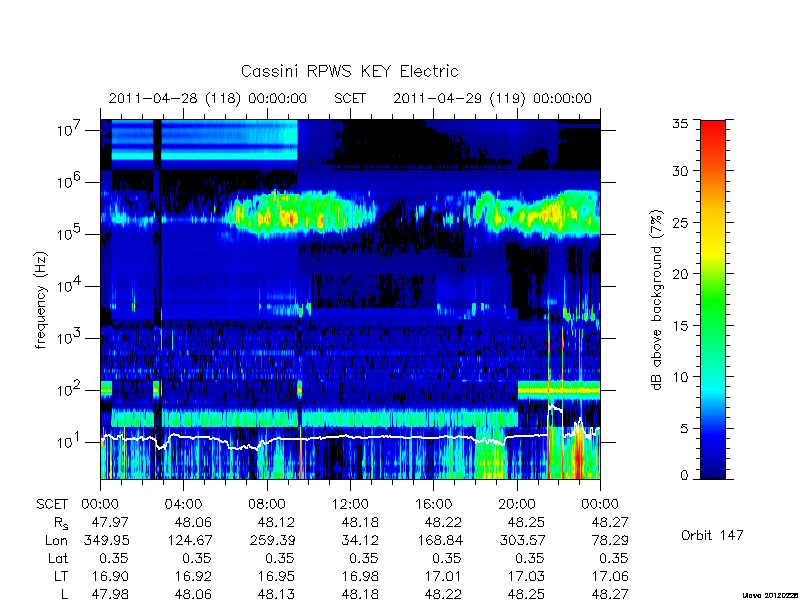This screenshot has width=800, height=600.
Task: Click the Rs value 48.12
Action: pyautogui.click(x=277, y=522)
